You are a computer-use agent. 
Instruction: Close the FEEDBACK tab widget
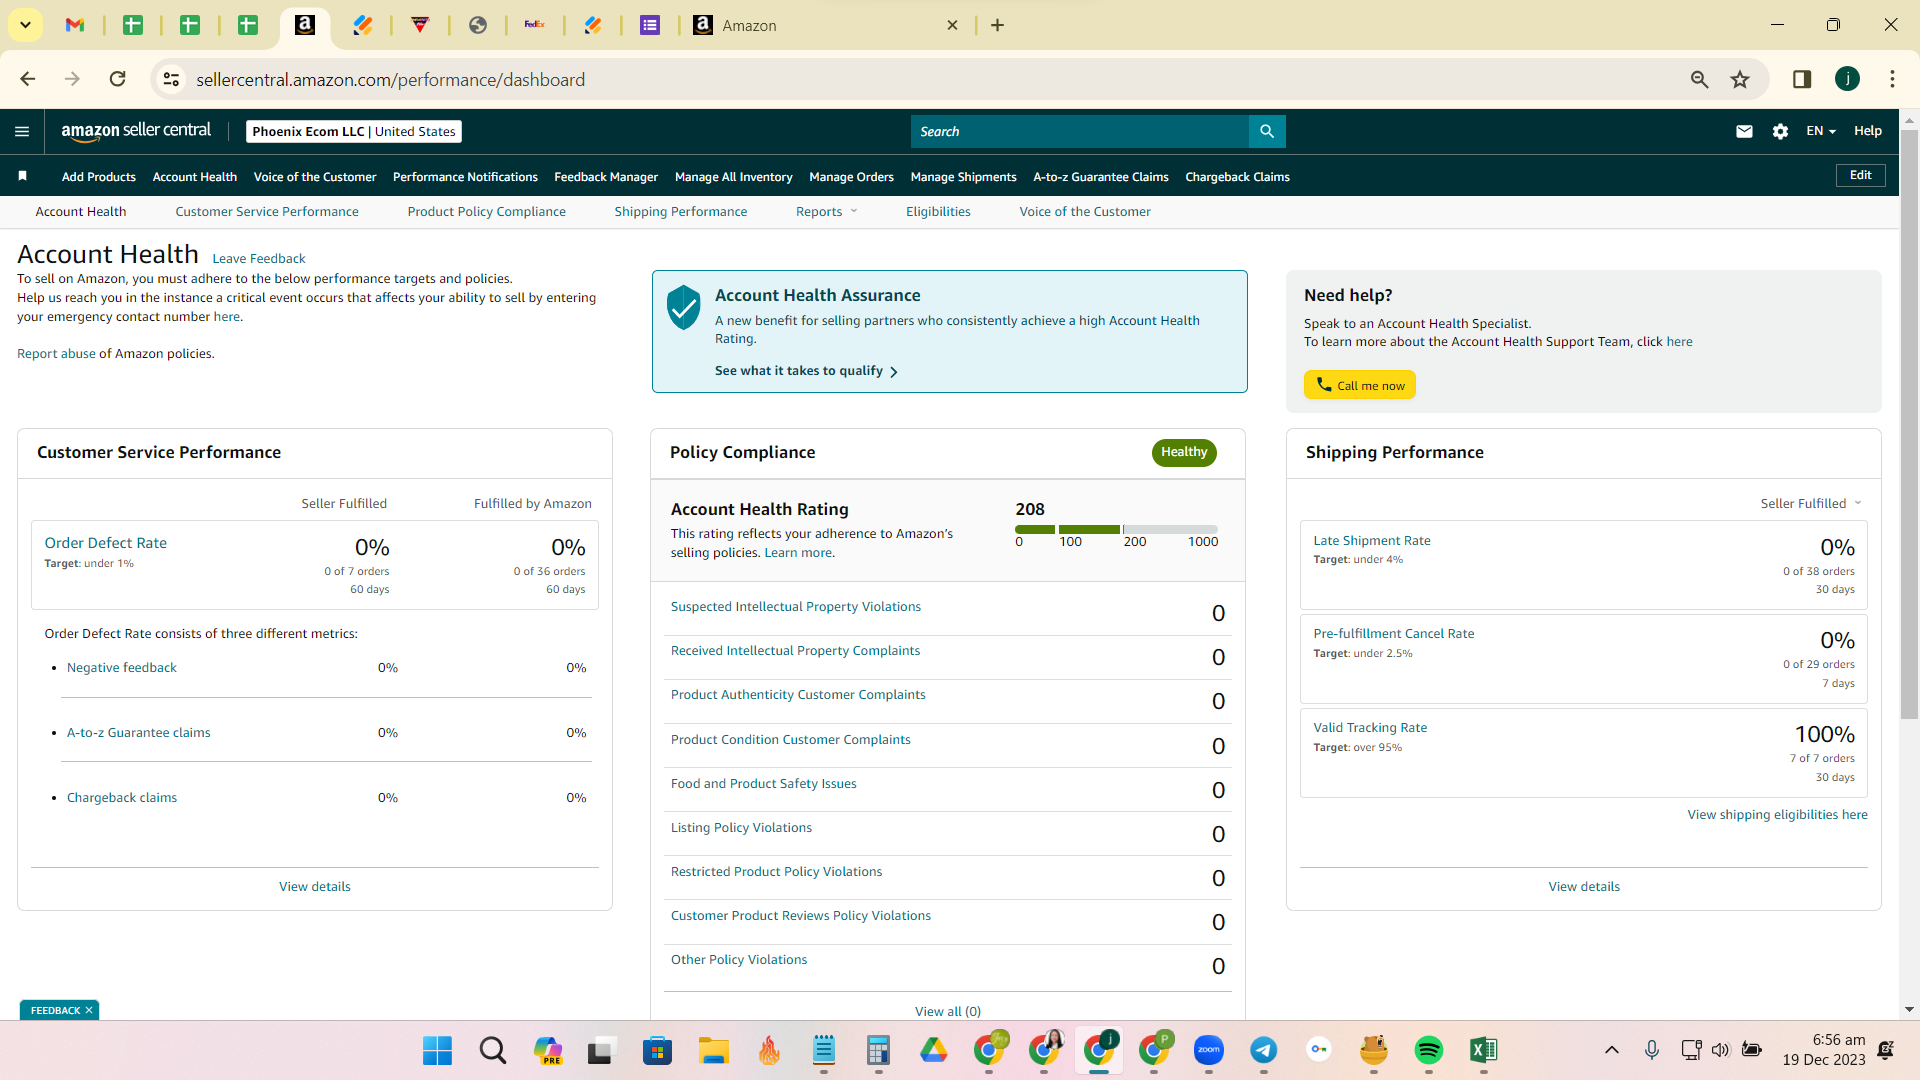coord(89,1010)
